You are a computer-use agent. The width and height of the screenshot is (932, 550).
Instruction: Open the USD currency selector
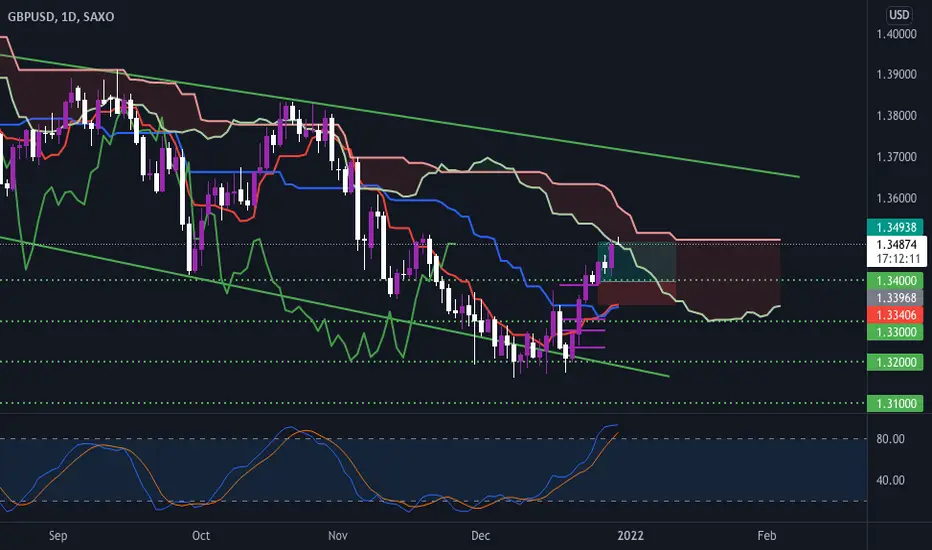coord(899,14)
